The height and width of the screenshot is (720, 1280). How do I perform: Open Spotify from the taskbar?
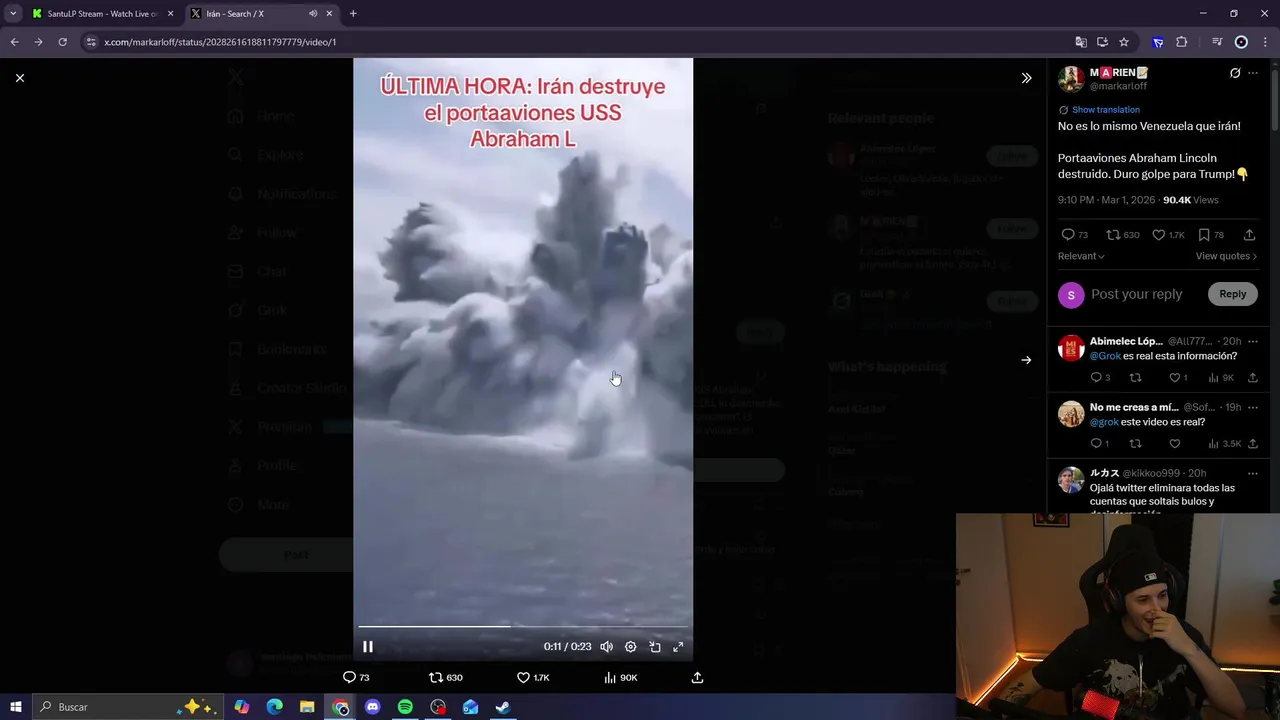(405, 707)
